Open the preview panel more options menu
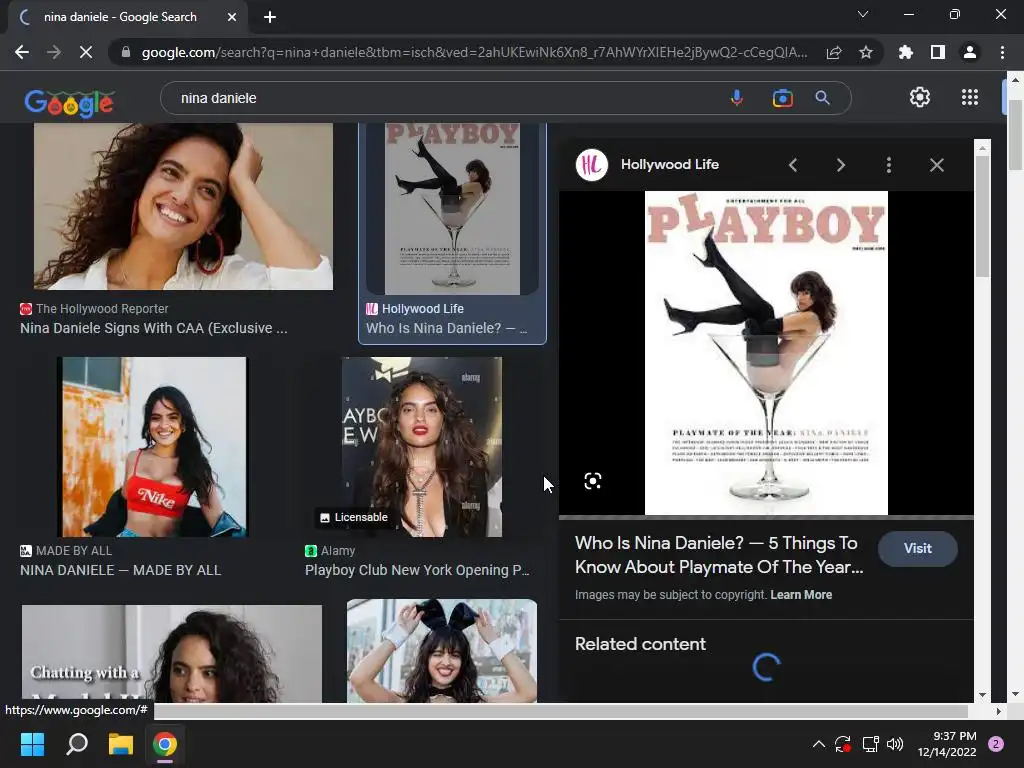 [889, 165]
